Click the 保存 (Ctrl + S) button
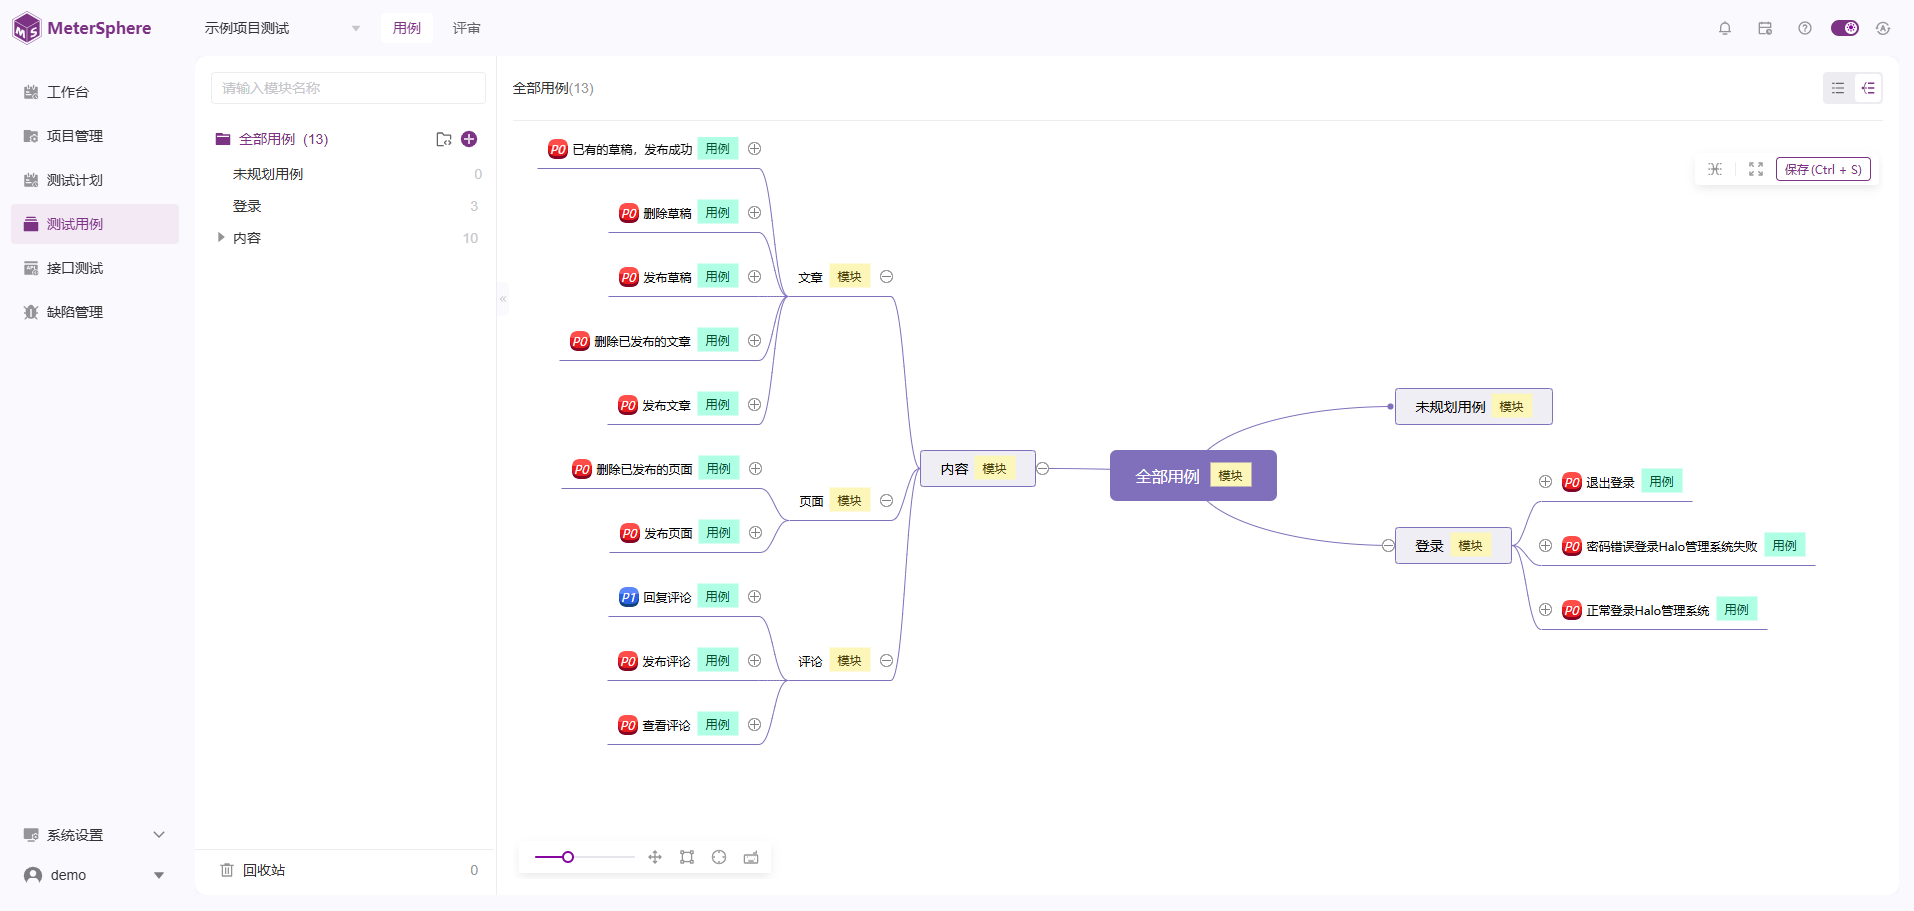Image resolution: width=1914 pixels, height=911 pixels. click(1822, 169)
